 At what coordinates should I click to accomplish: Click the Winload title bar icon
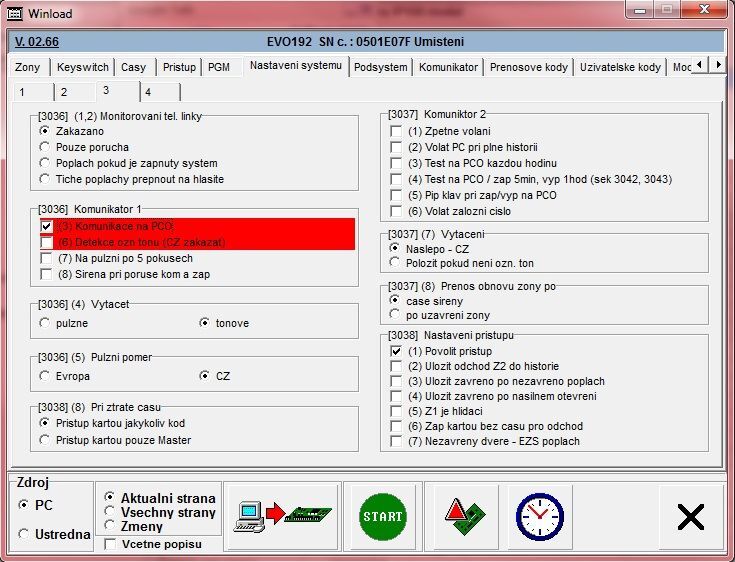click(15, 13)
